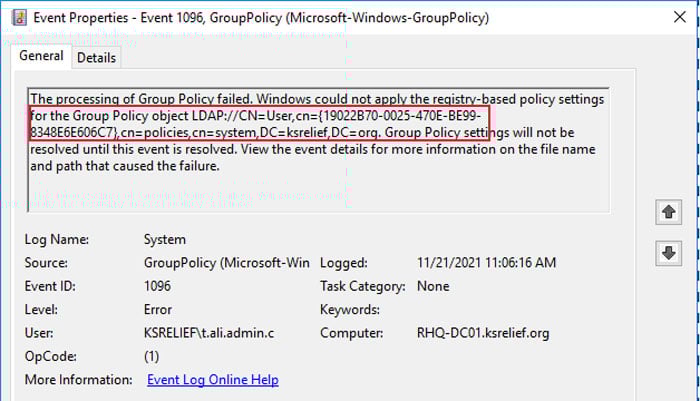Select the User value KSRELIEF\t.ali.admin.c
Viewport: 700px width, 401px height.
[x=209, y=333]
